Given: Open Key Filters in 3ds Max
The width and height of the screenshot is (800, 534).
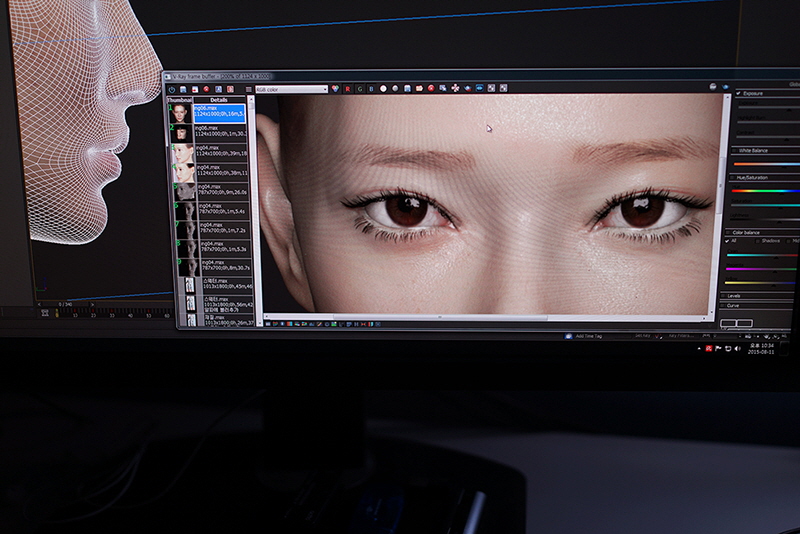Looking at the screenshot, I should point(681,336).
